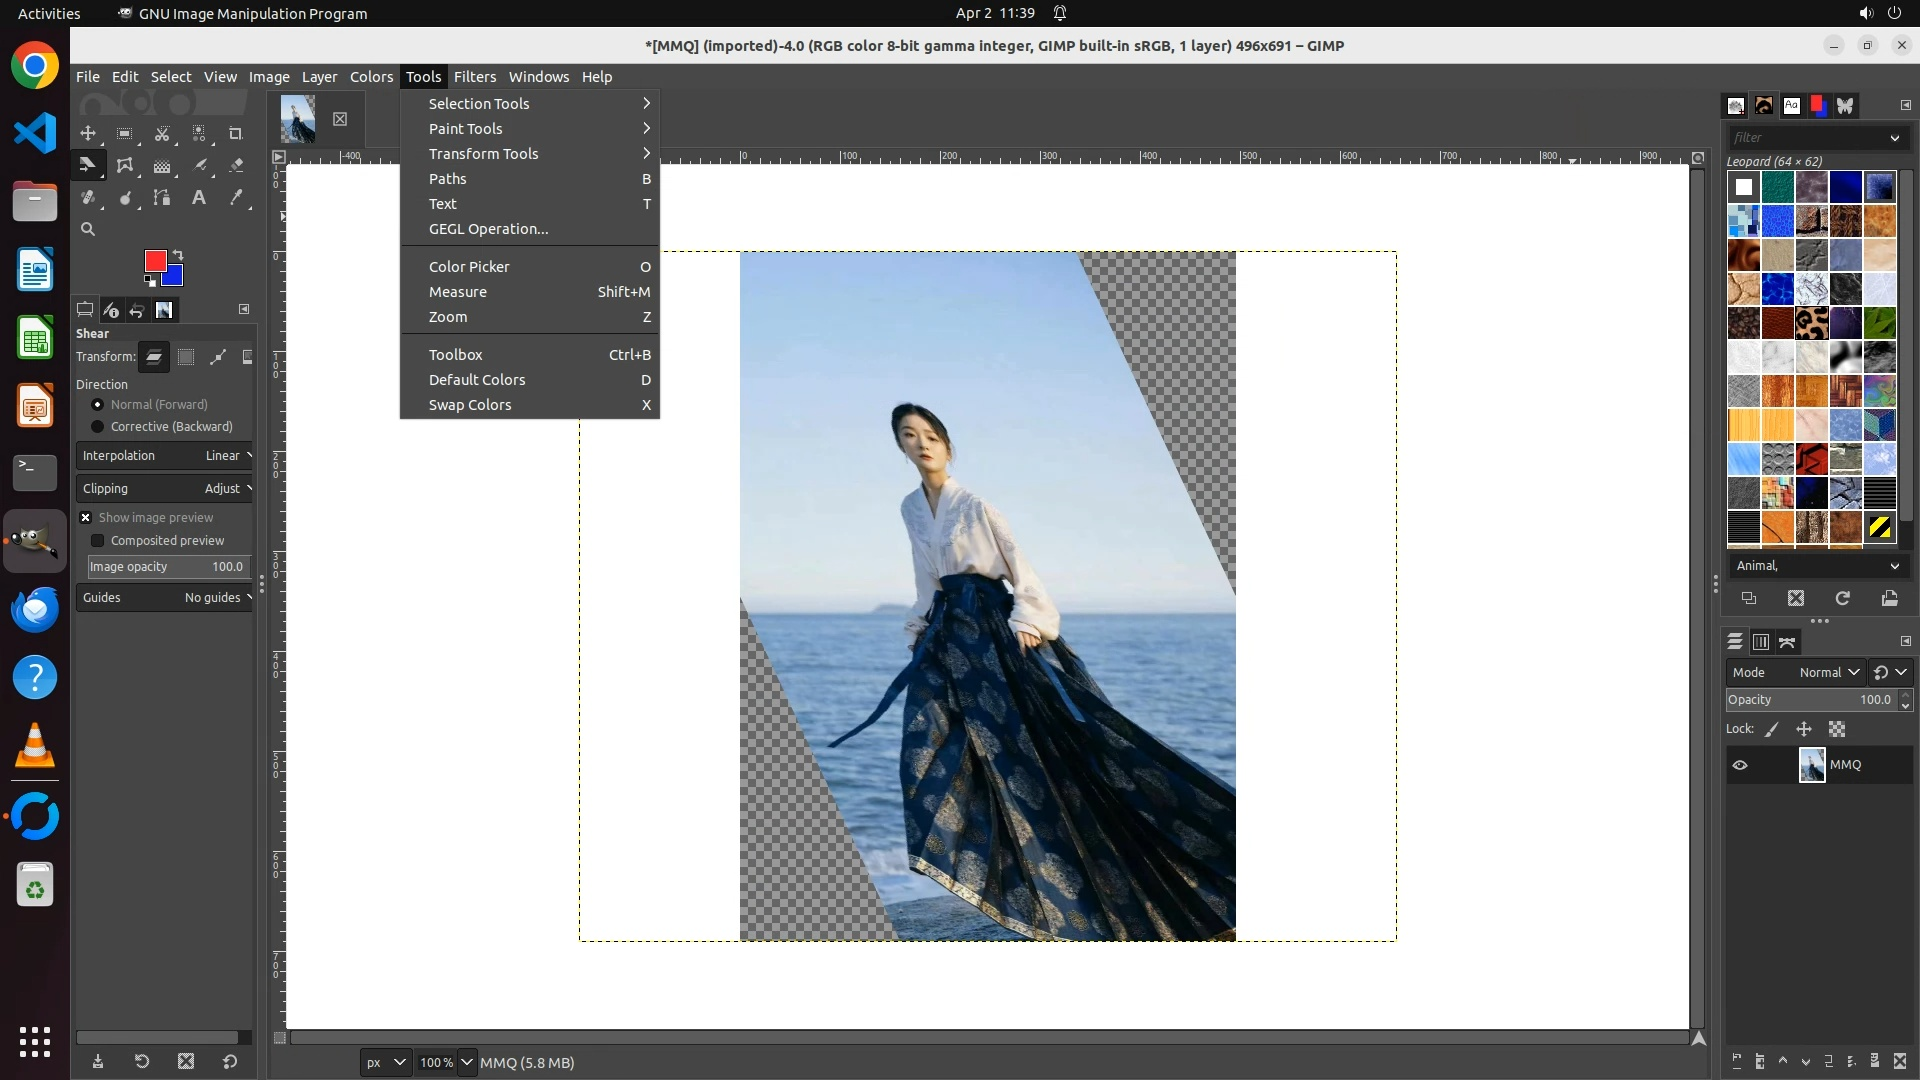Click the swap colors arrows icon
Image resolution: width=1920 pixels, height=1080 pixels.
point(178,254)
